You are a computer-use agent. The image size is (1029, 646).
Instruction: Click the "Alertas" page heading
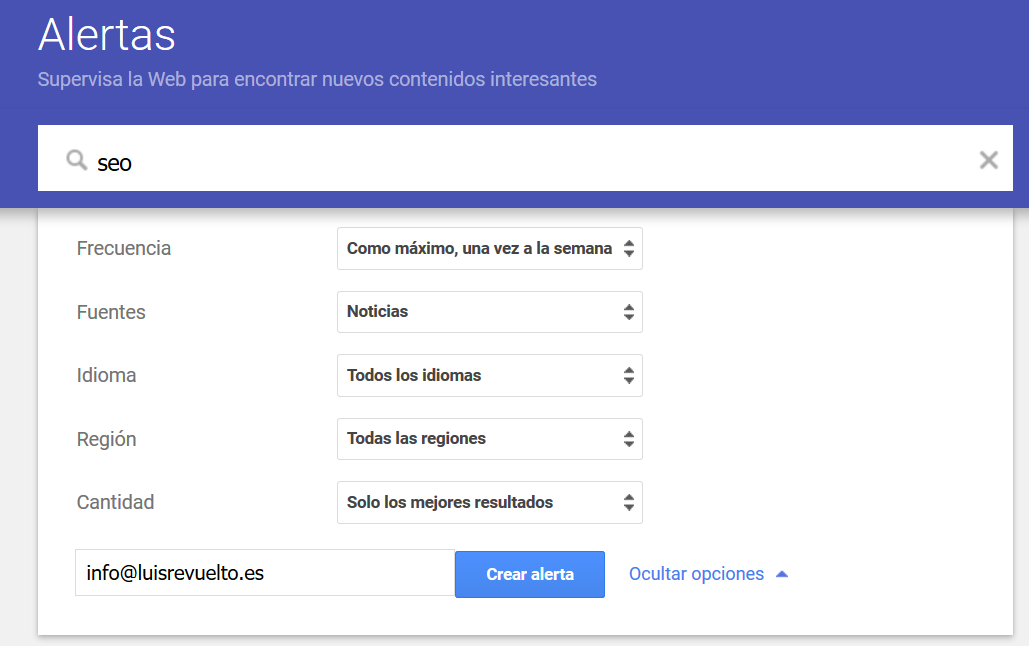107,35
